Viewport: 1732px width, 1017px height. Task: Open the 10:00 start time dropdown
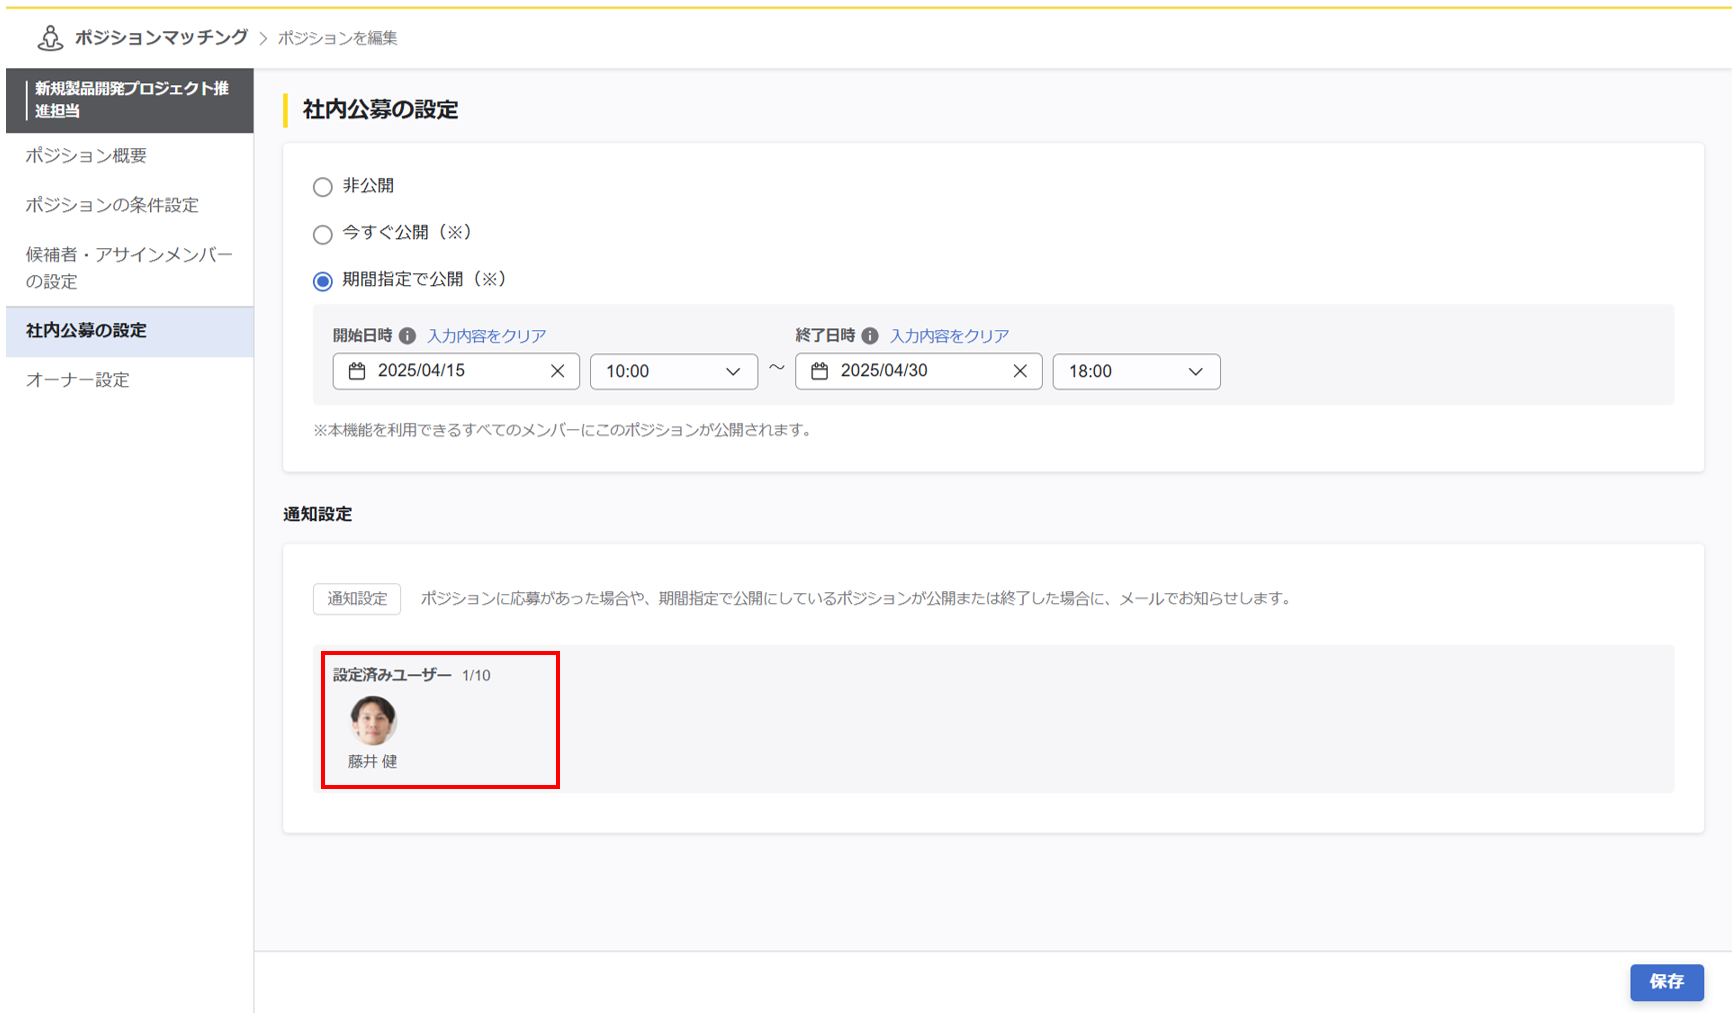[x=673, y=371]
